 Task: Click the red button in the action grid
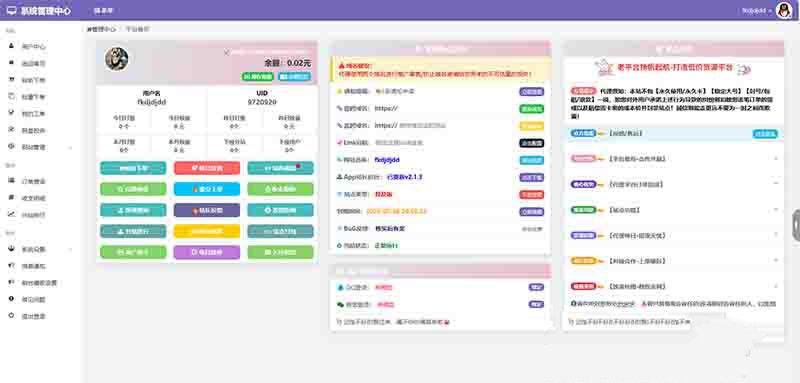click(x=207, y=168)
